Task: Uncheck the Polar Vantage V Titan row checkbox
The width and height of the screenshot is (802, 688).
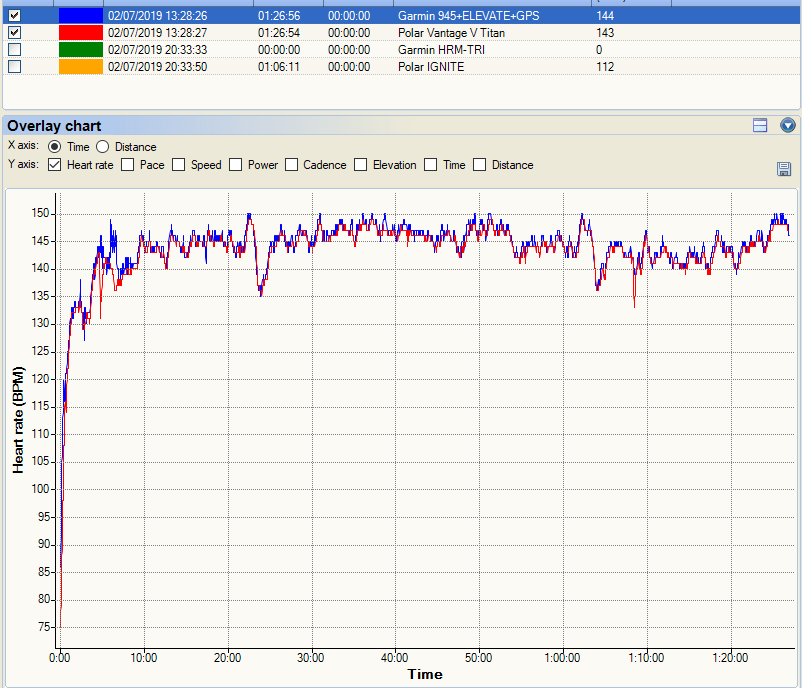Action: click(x=14, y=33)
